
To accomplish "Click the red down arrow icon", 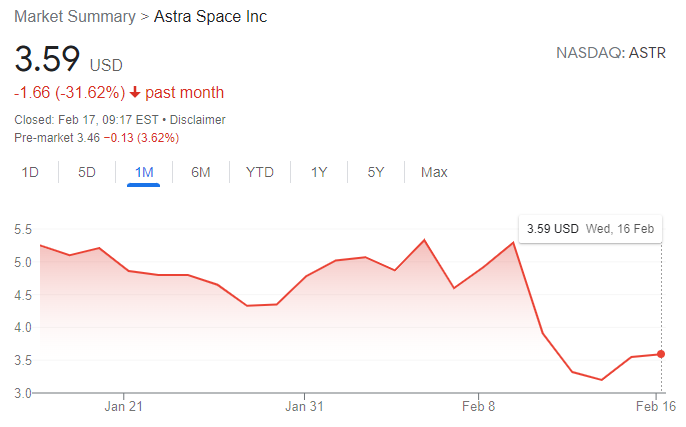I will (135, 93).
